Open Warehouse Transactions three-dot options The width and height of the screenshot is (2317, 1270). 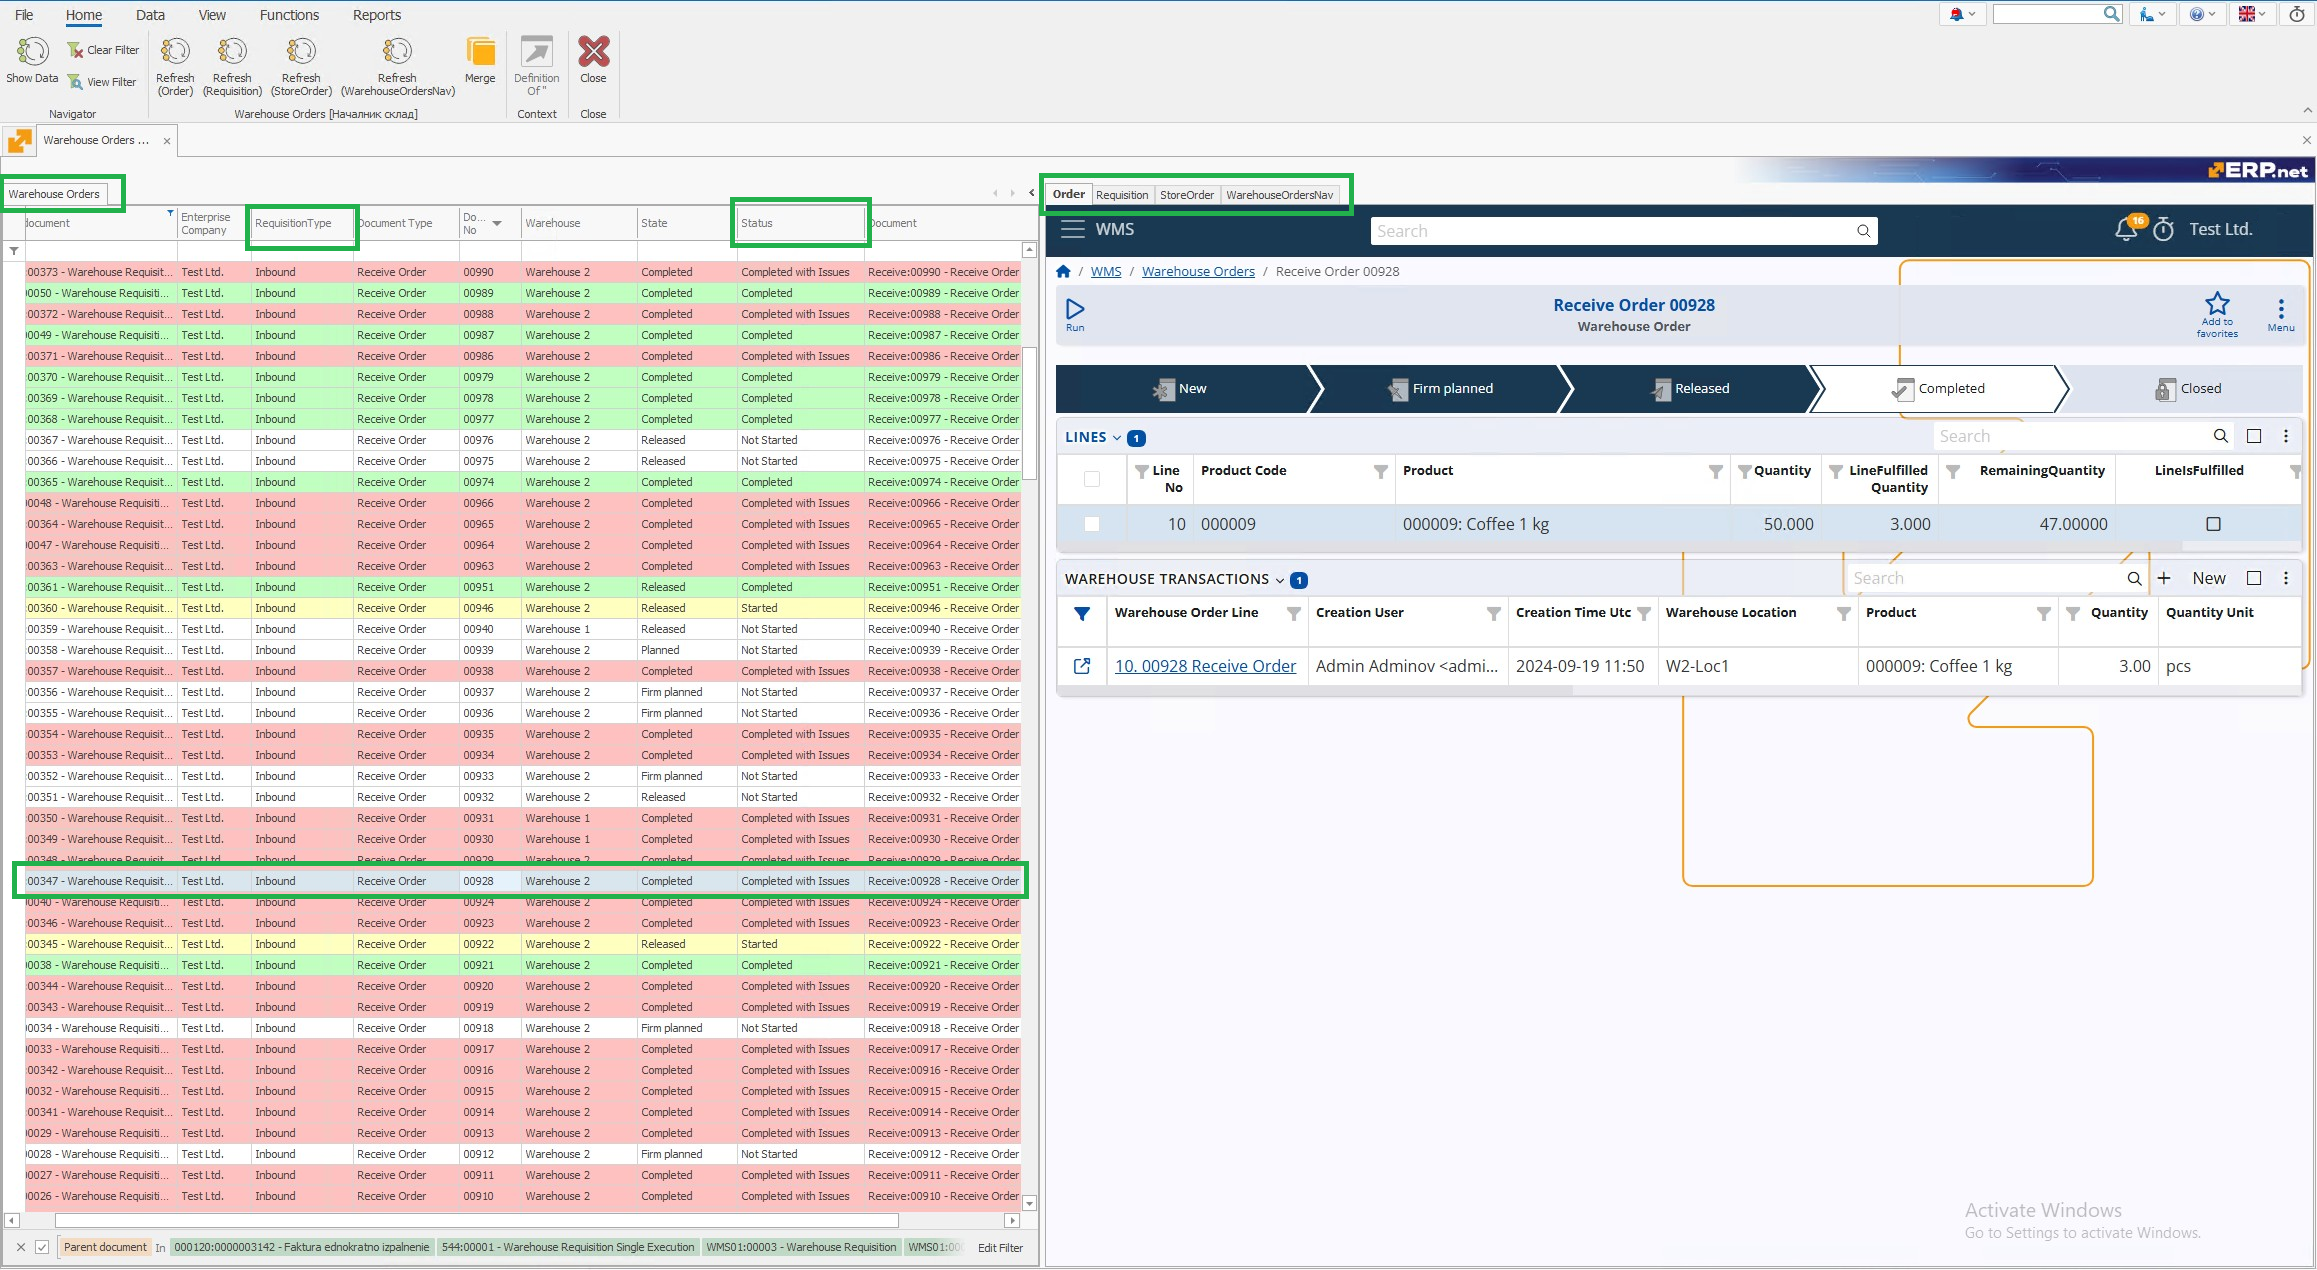click(x=2286, y=578)
